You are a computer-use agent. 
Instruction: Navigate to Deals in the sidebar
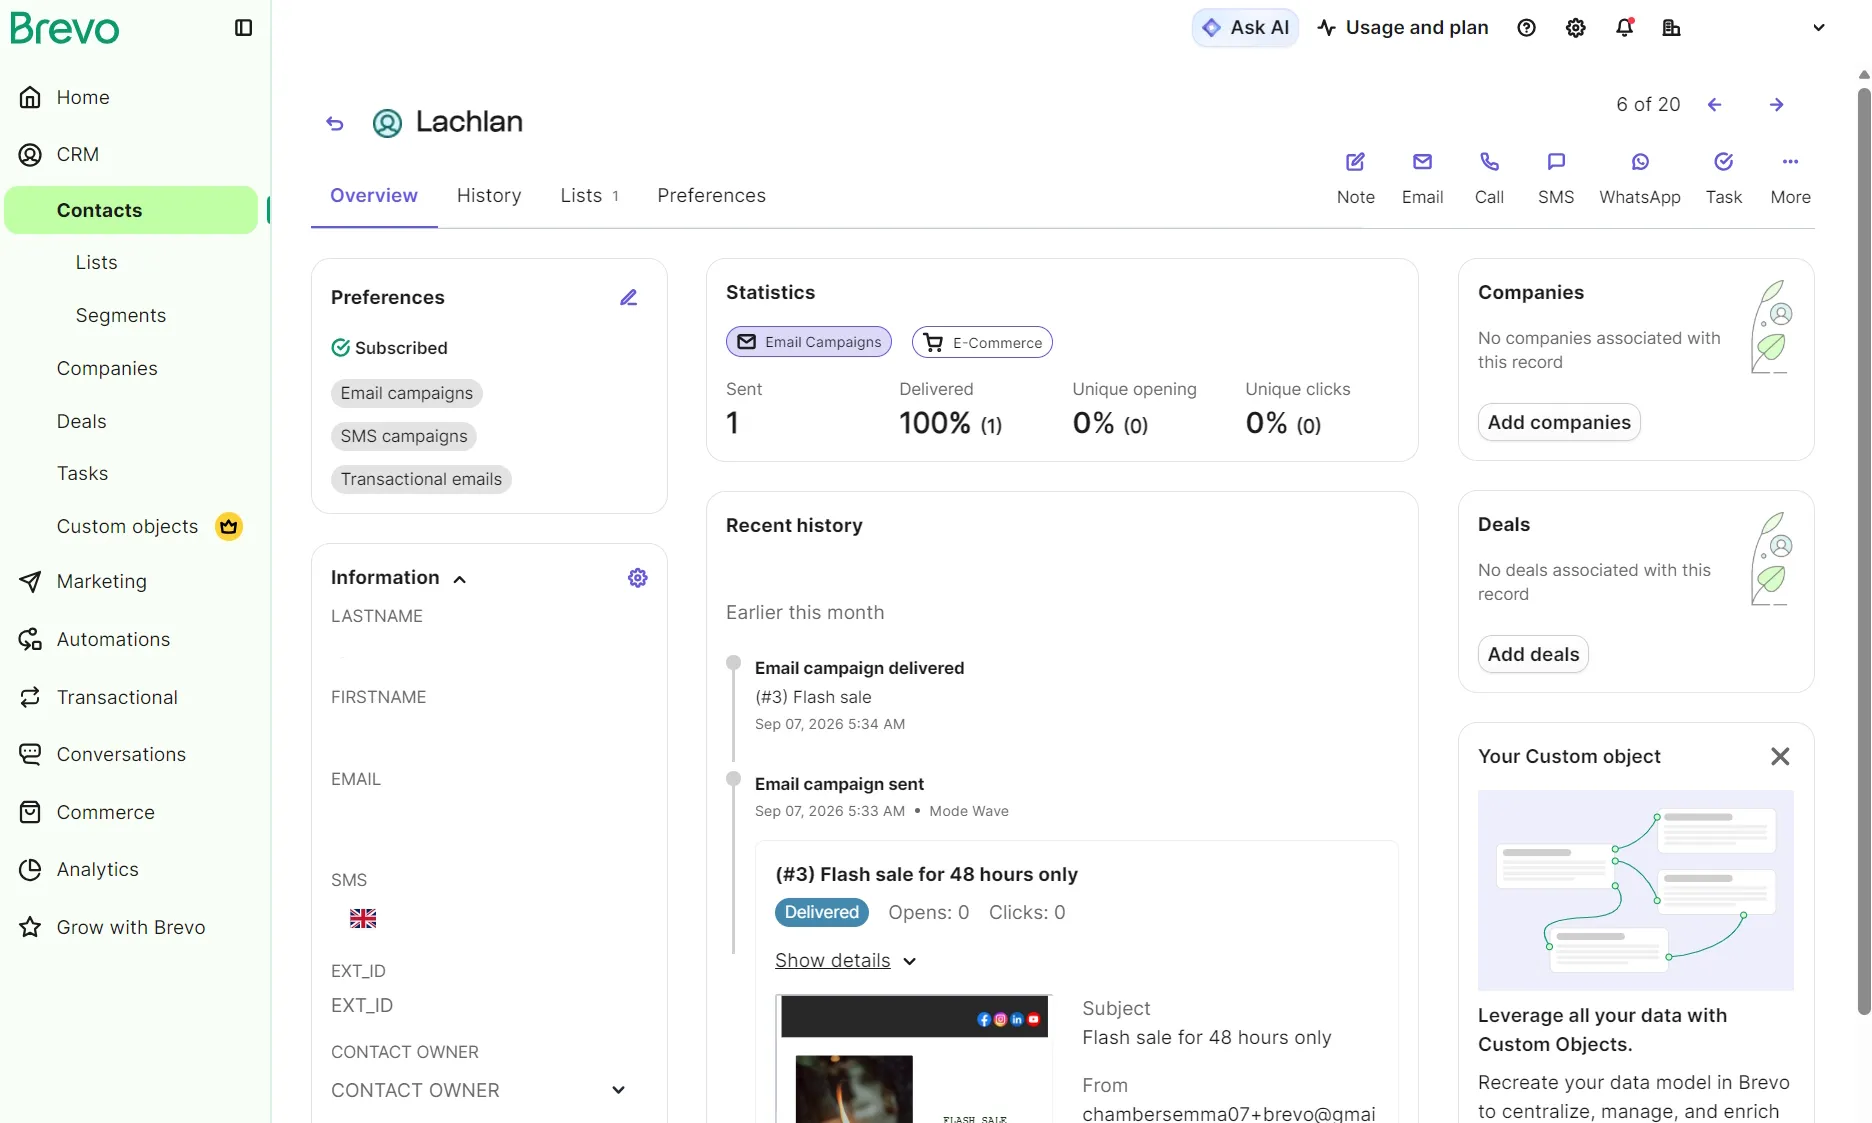point(82,422)
